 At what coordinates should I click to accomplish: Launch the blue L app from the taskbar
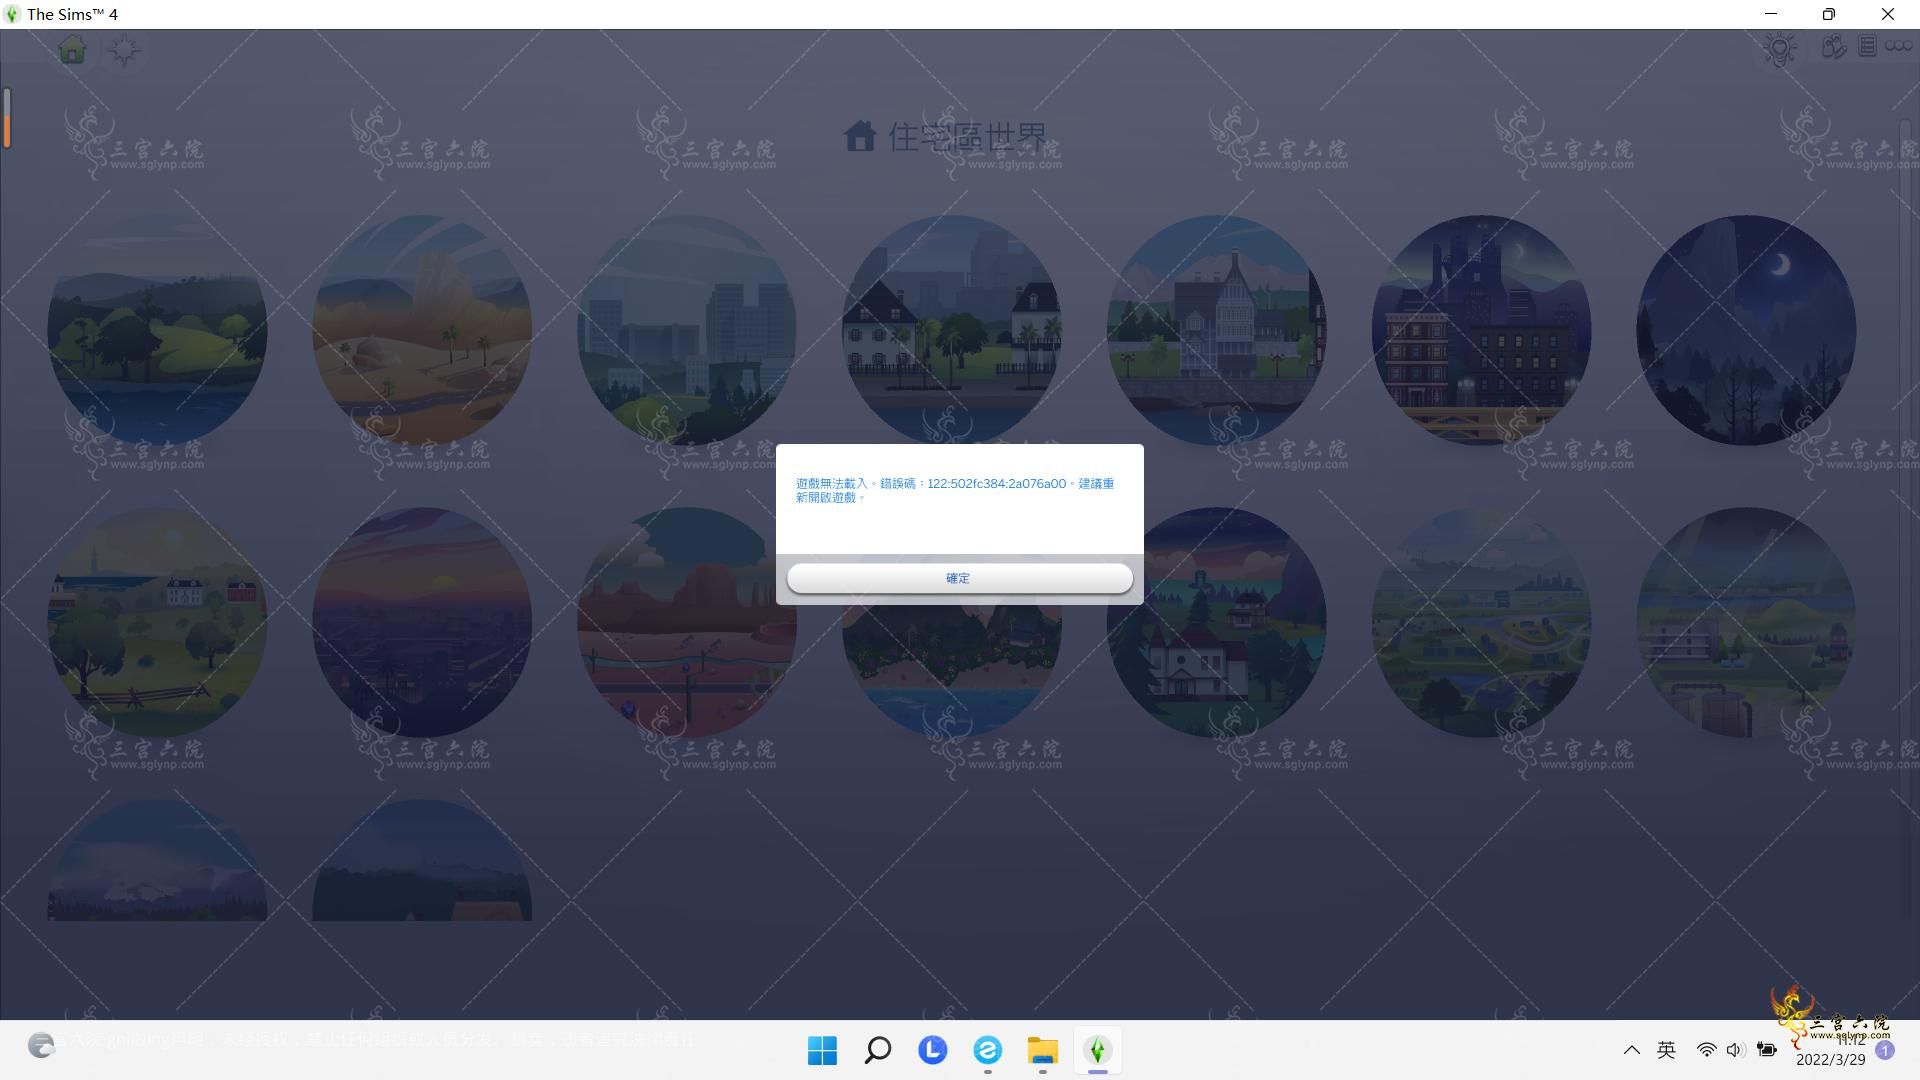(932, 1050)
